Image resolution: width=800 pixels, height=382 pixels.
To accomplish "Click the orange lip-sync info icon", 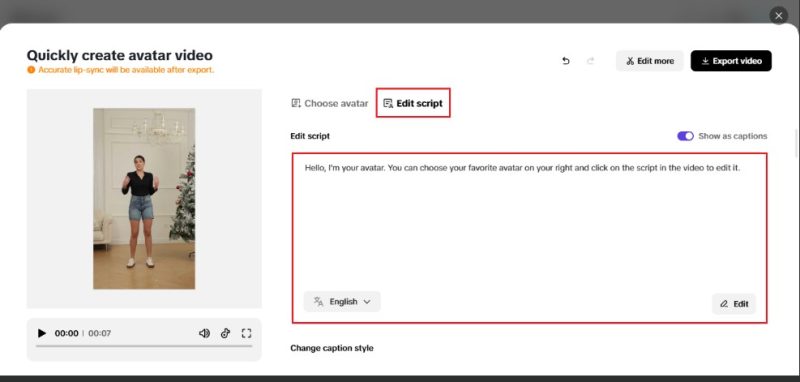I will 31,70.
